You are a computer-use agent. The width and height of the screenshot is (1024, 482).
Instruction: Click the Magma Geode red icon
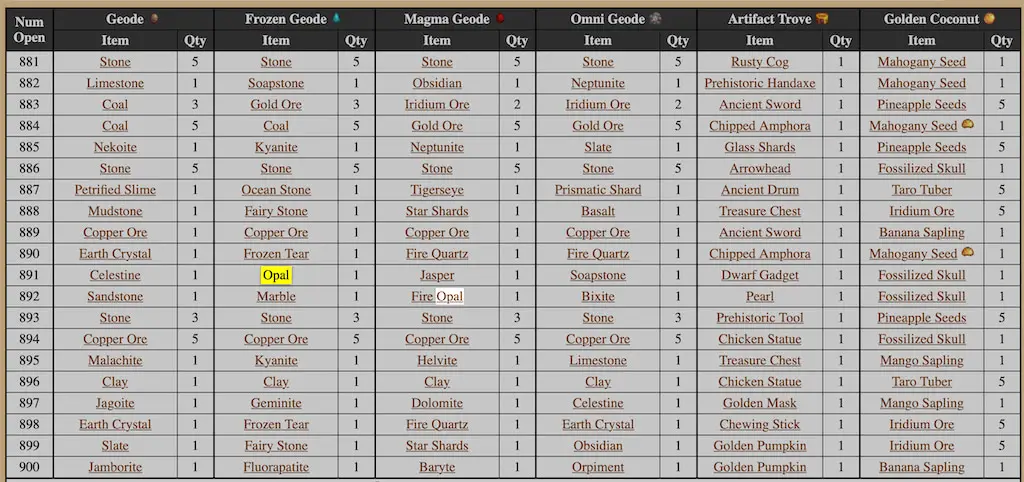click(x=500, y=19)
